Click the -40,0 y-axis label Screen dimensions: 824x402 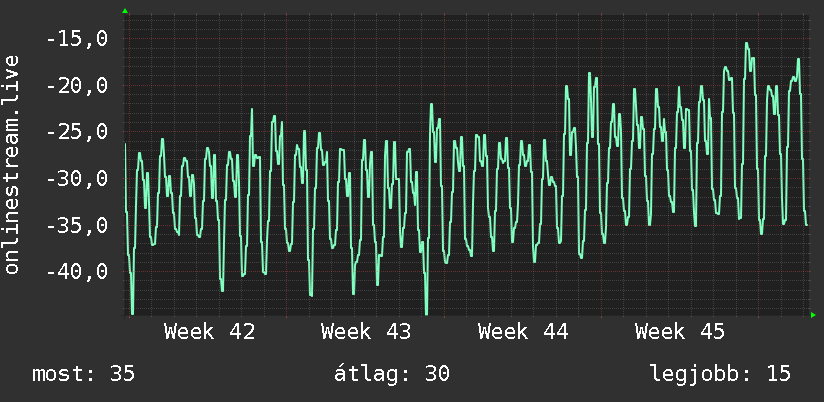pos(77,272)
